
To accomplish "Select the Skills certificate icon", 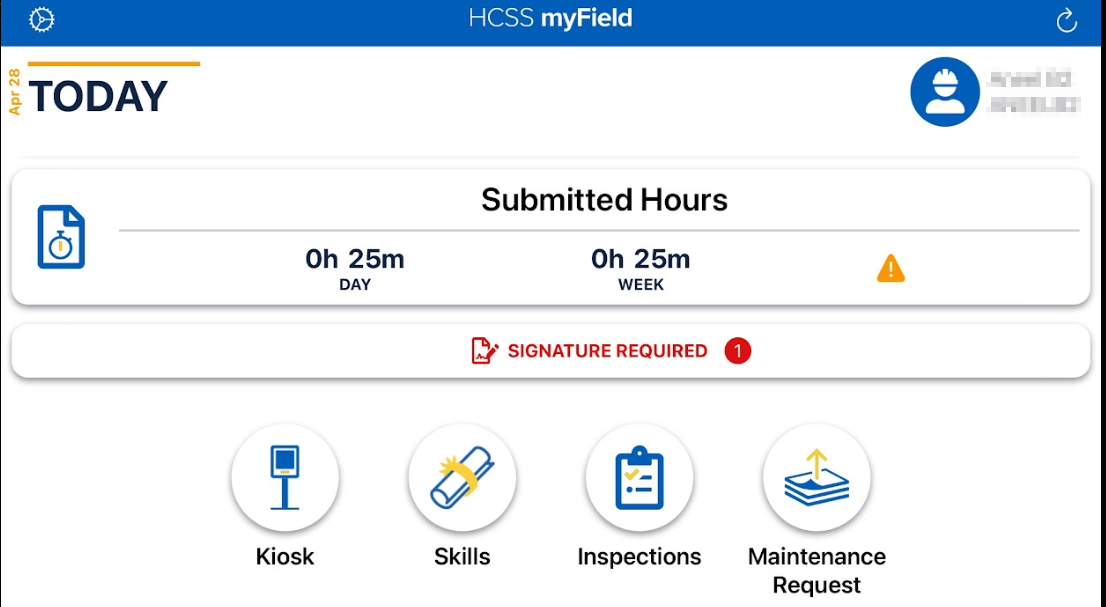I will tap(462, 478).
